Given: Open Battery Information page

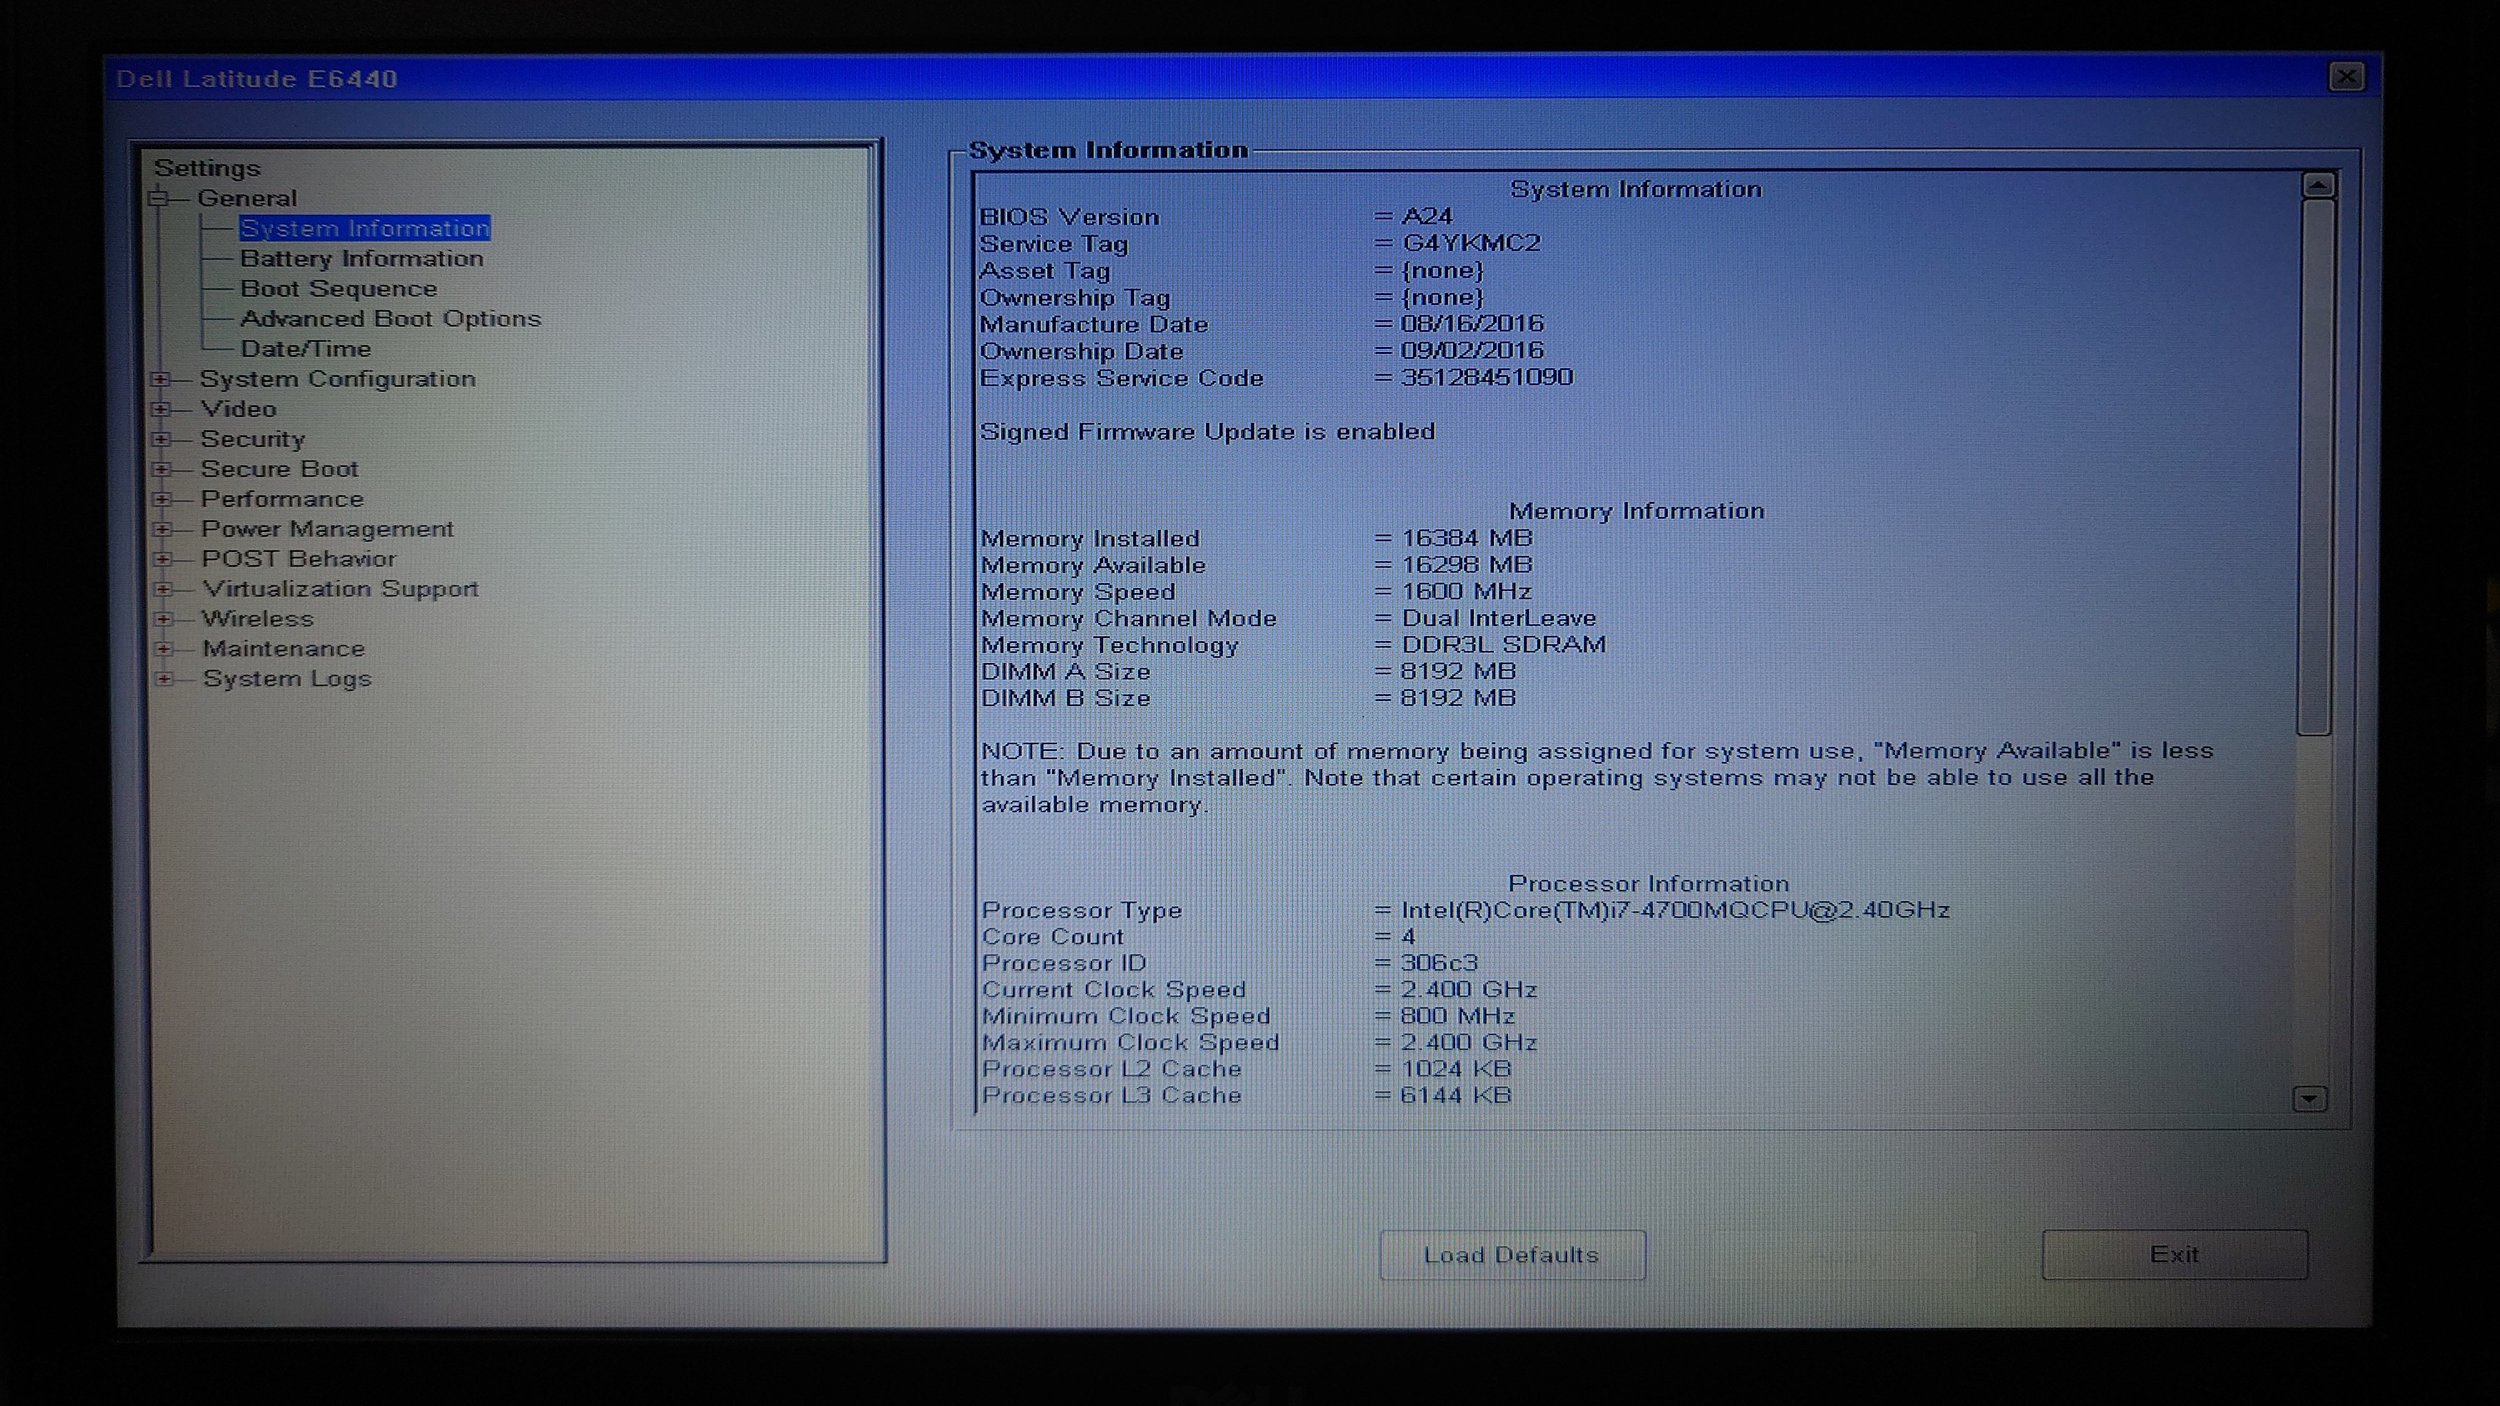Looking at the screenshot, I should tap(362, 259).
